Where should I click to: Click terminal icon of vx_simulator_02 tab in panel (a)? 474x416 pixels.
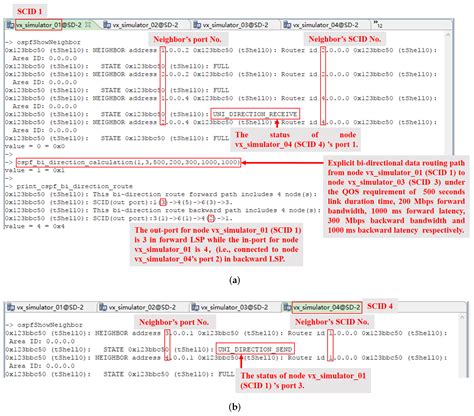[107, 25]
